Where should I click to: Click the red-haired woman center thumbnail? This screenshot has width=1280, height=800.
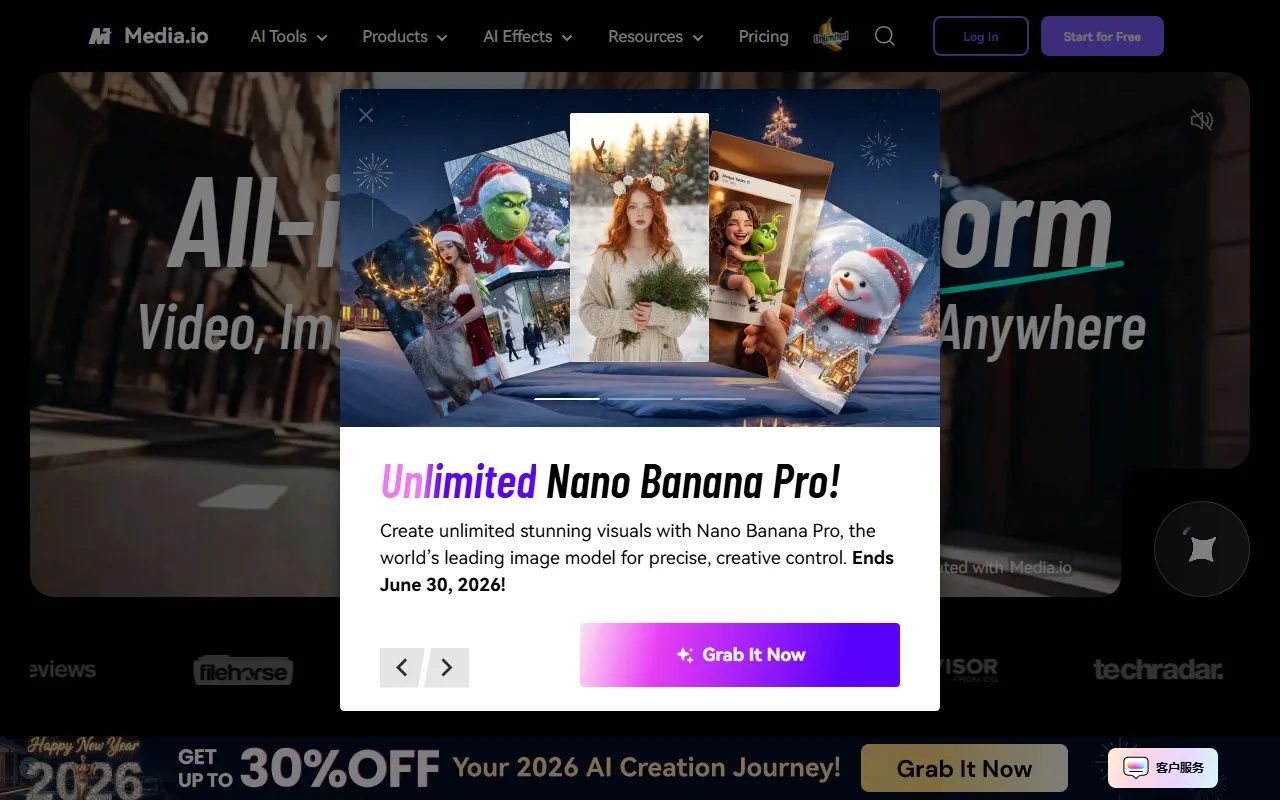tap(639, 237)
